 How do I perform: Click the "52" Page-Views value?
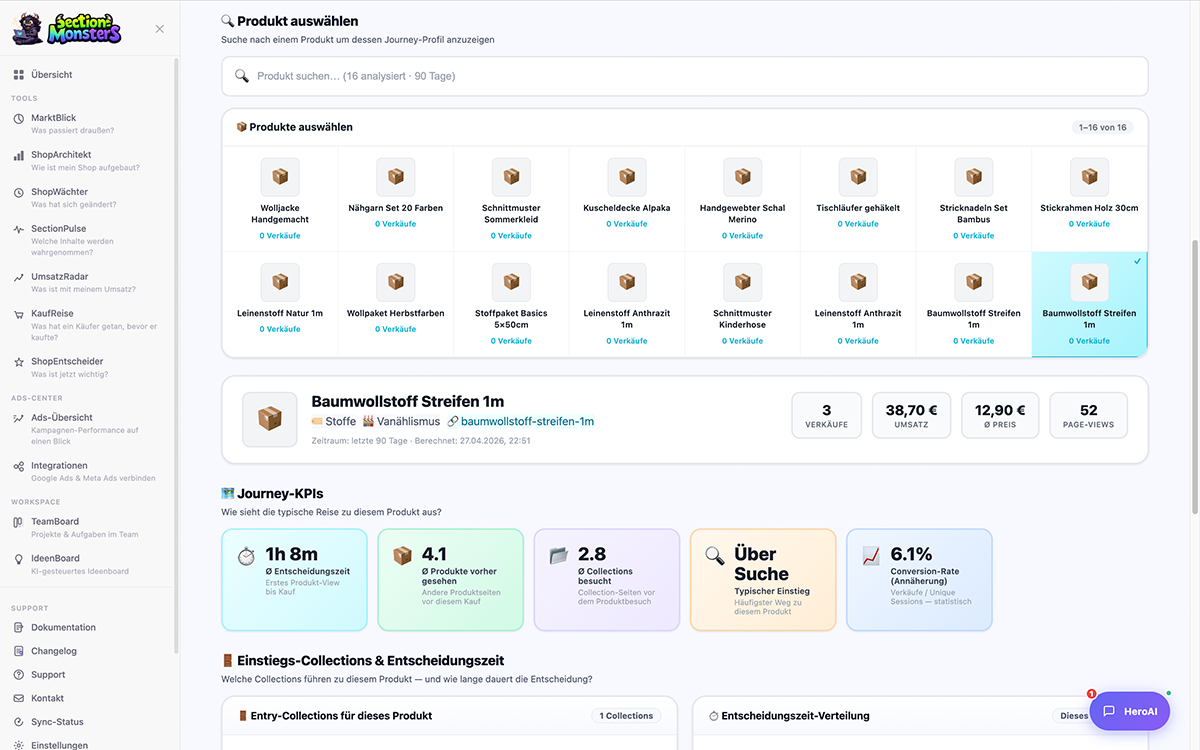(x=1089, y=410)
